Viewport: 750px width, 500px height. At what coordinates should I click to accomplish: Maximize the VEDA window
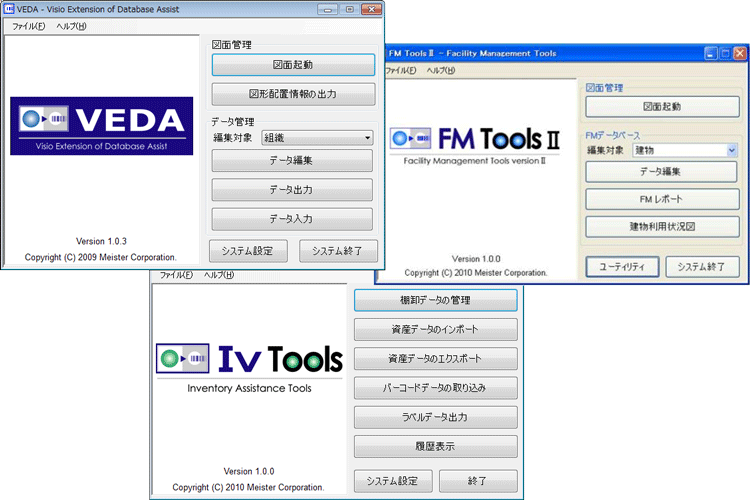pos(350,9)
